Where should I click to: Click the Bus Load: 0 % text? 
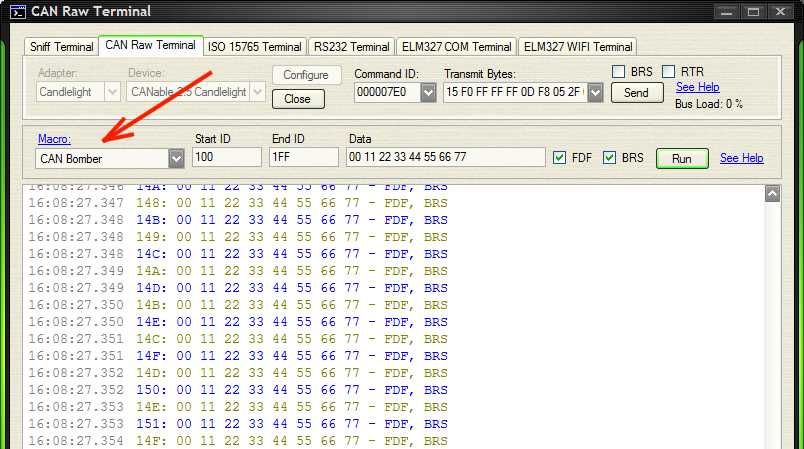tap(709, 104)
